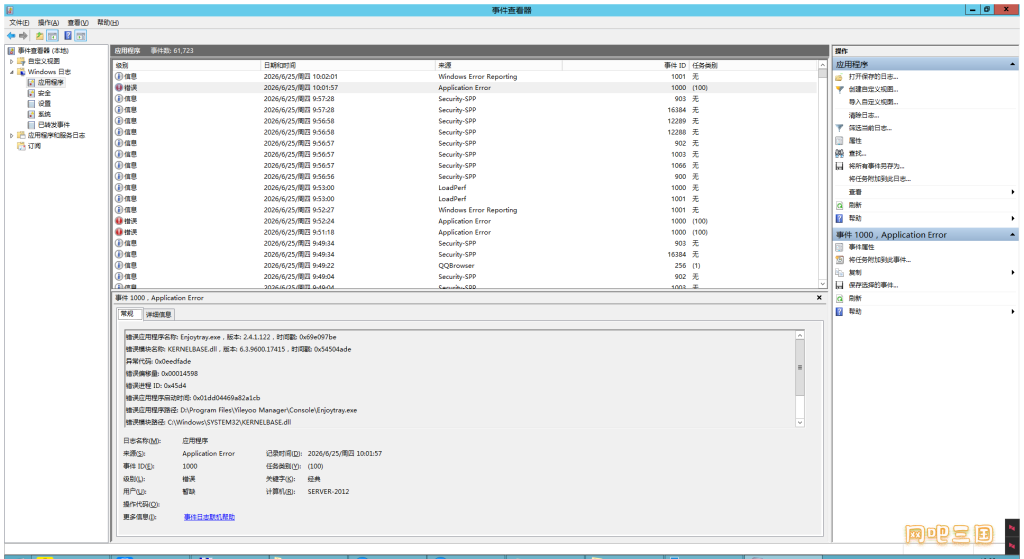Select the Security-SPP event with ID 1066
The image size is (1024, 559).
point(464,165)
